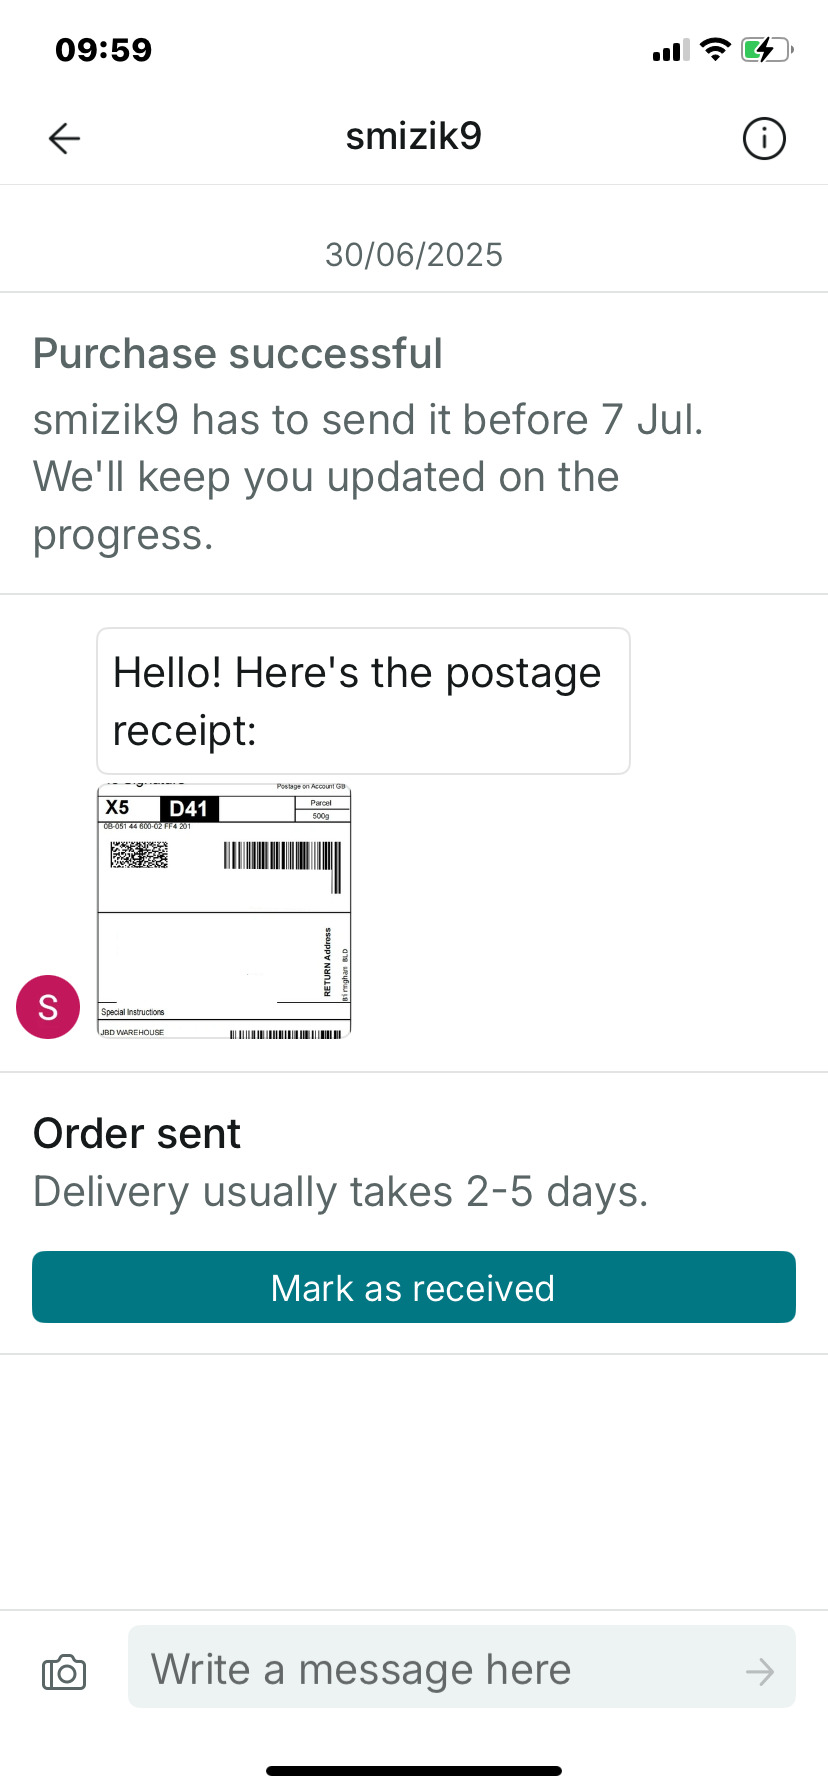This screenshot has height=1792, width=828.
Task: Tap the 09:59 clock in status bar
Action: tap(104, 50)
